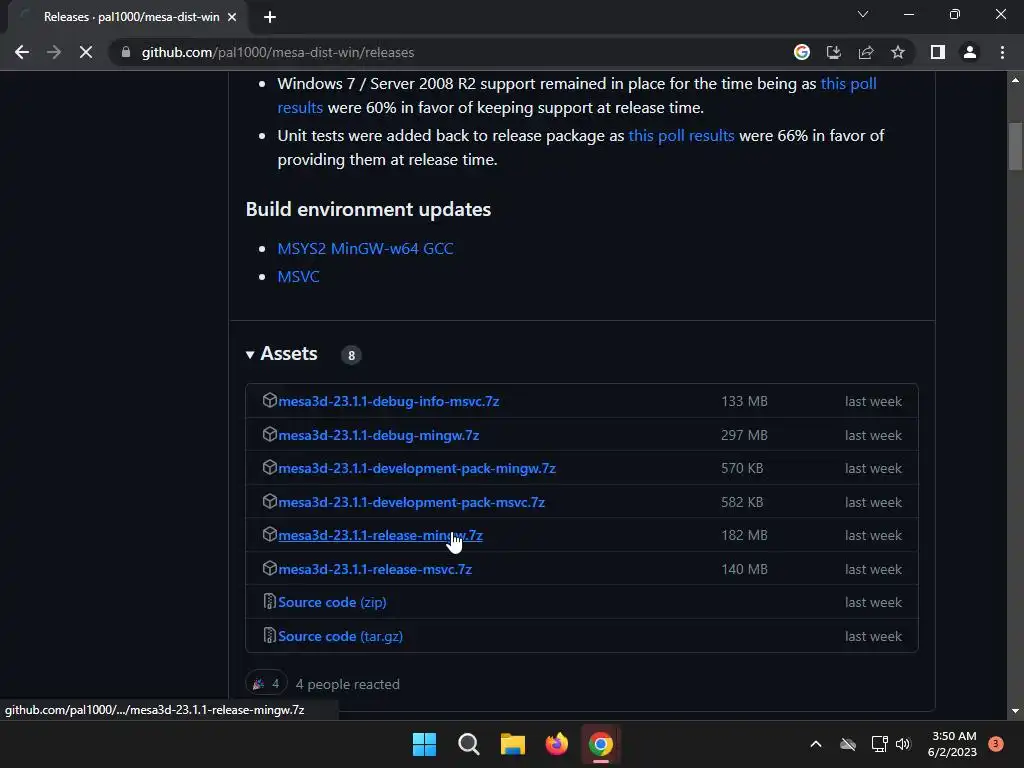Screen dimensions: 1024x768
Task: Open Windows taskbar Search
Action: [x=469, y=744]
